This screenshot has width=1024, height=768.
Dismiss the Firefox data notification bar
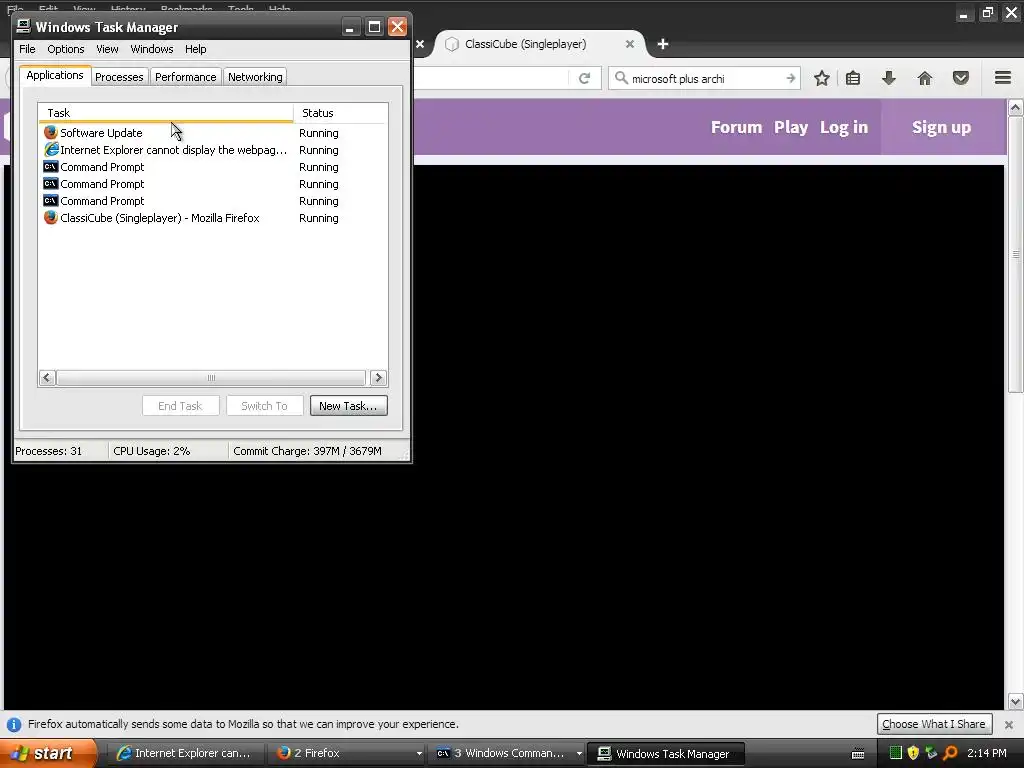point(1009,724)
